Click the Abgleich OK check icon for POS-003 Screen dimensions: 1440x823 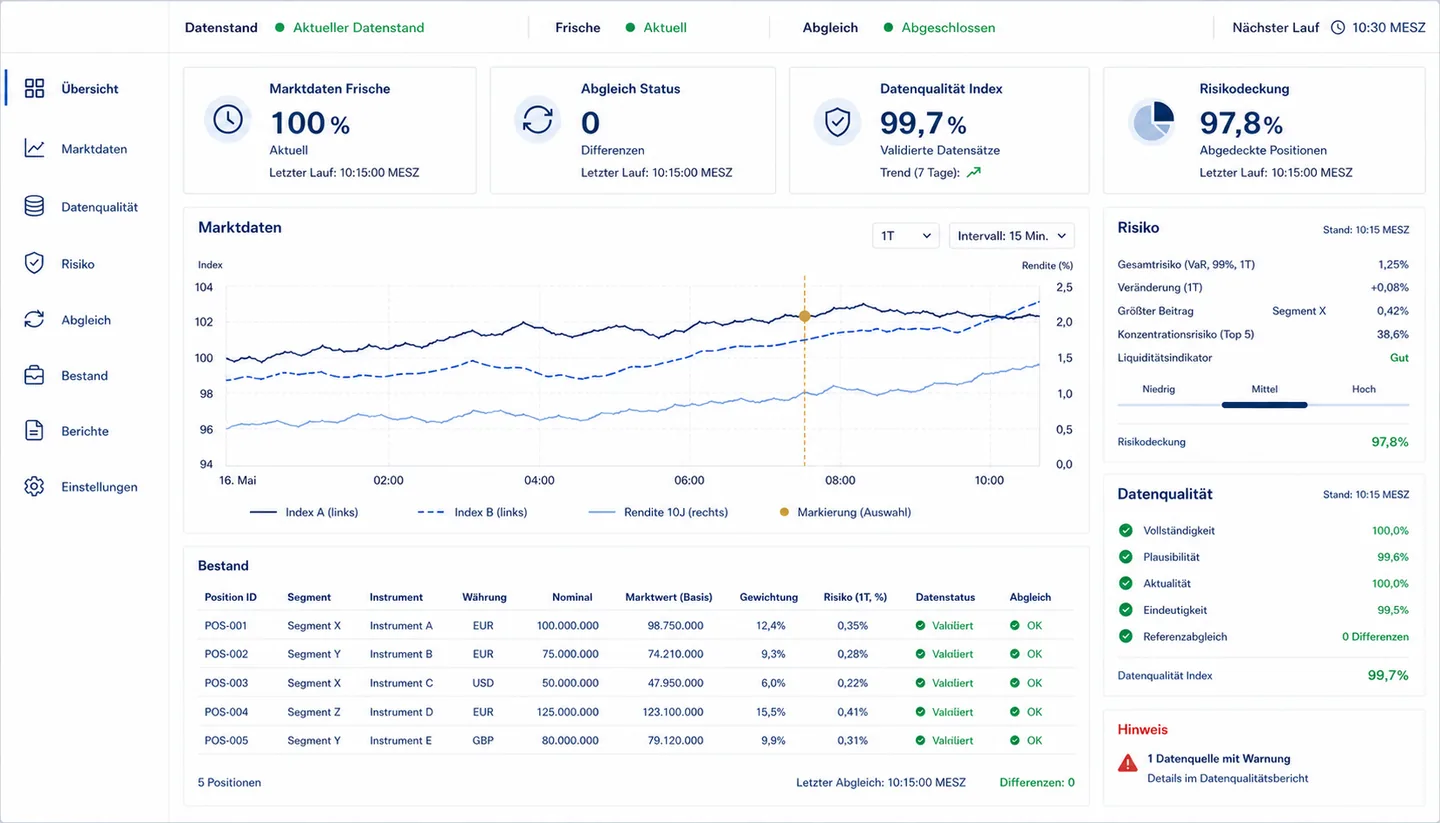[1015, 683]
